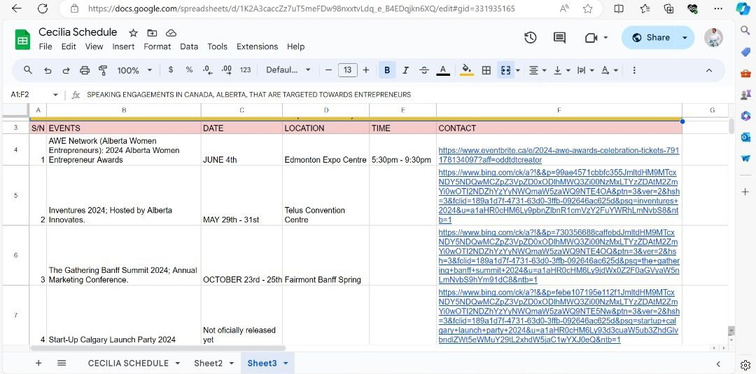The image size is (756, 374).
Task: Open the Extensions menu
Action: 257,47
